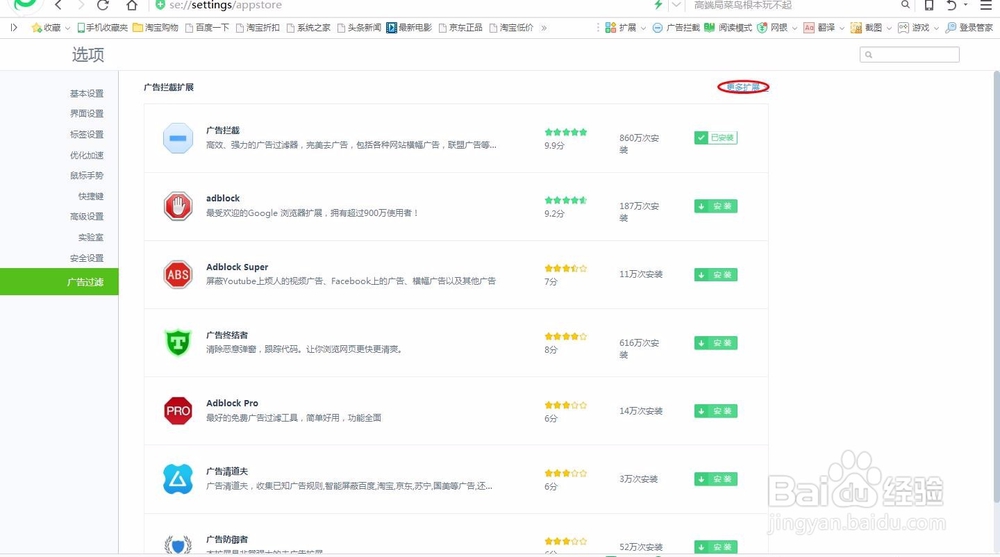Expand the 游戏 dropdown arrow
The width and height of the screenshot is (1000, 557).
click(x=936, y=28)
